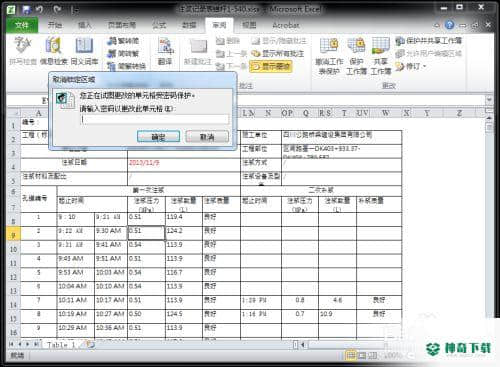Toggle the 显示墨迹 show ink button
Image resolution: width=500 pixels, height=367 pixels.
point(271,66)
